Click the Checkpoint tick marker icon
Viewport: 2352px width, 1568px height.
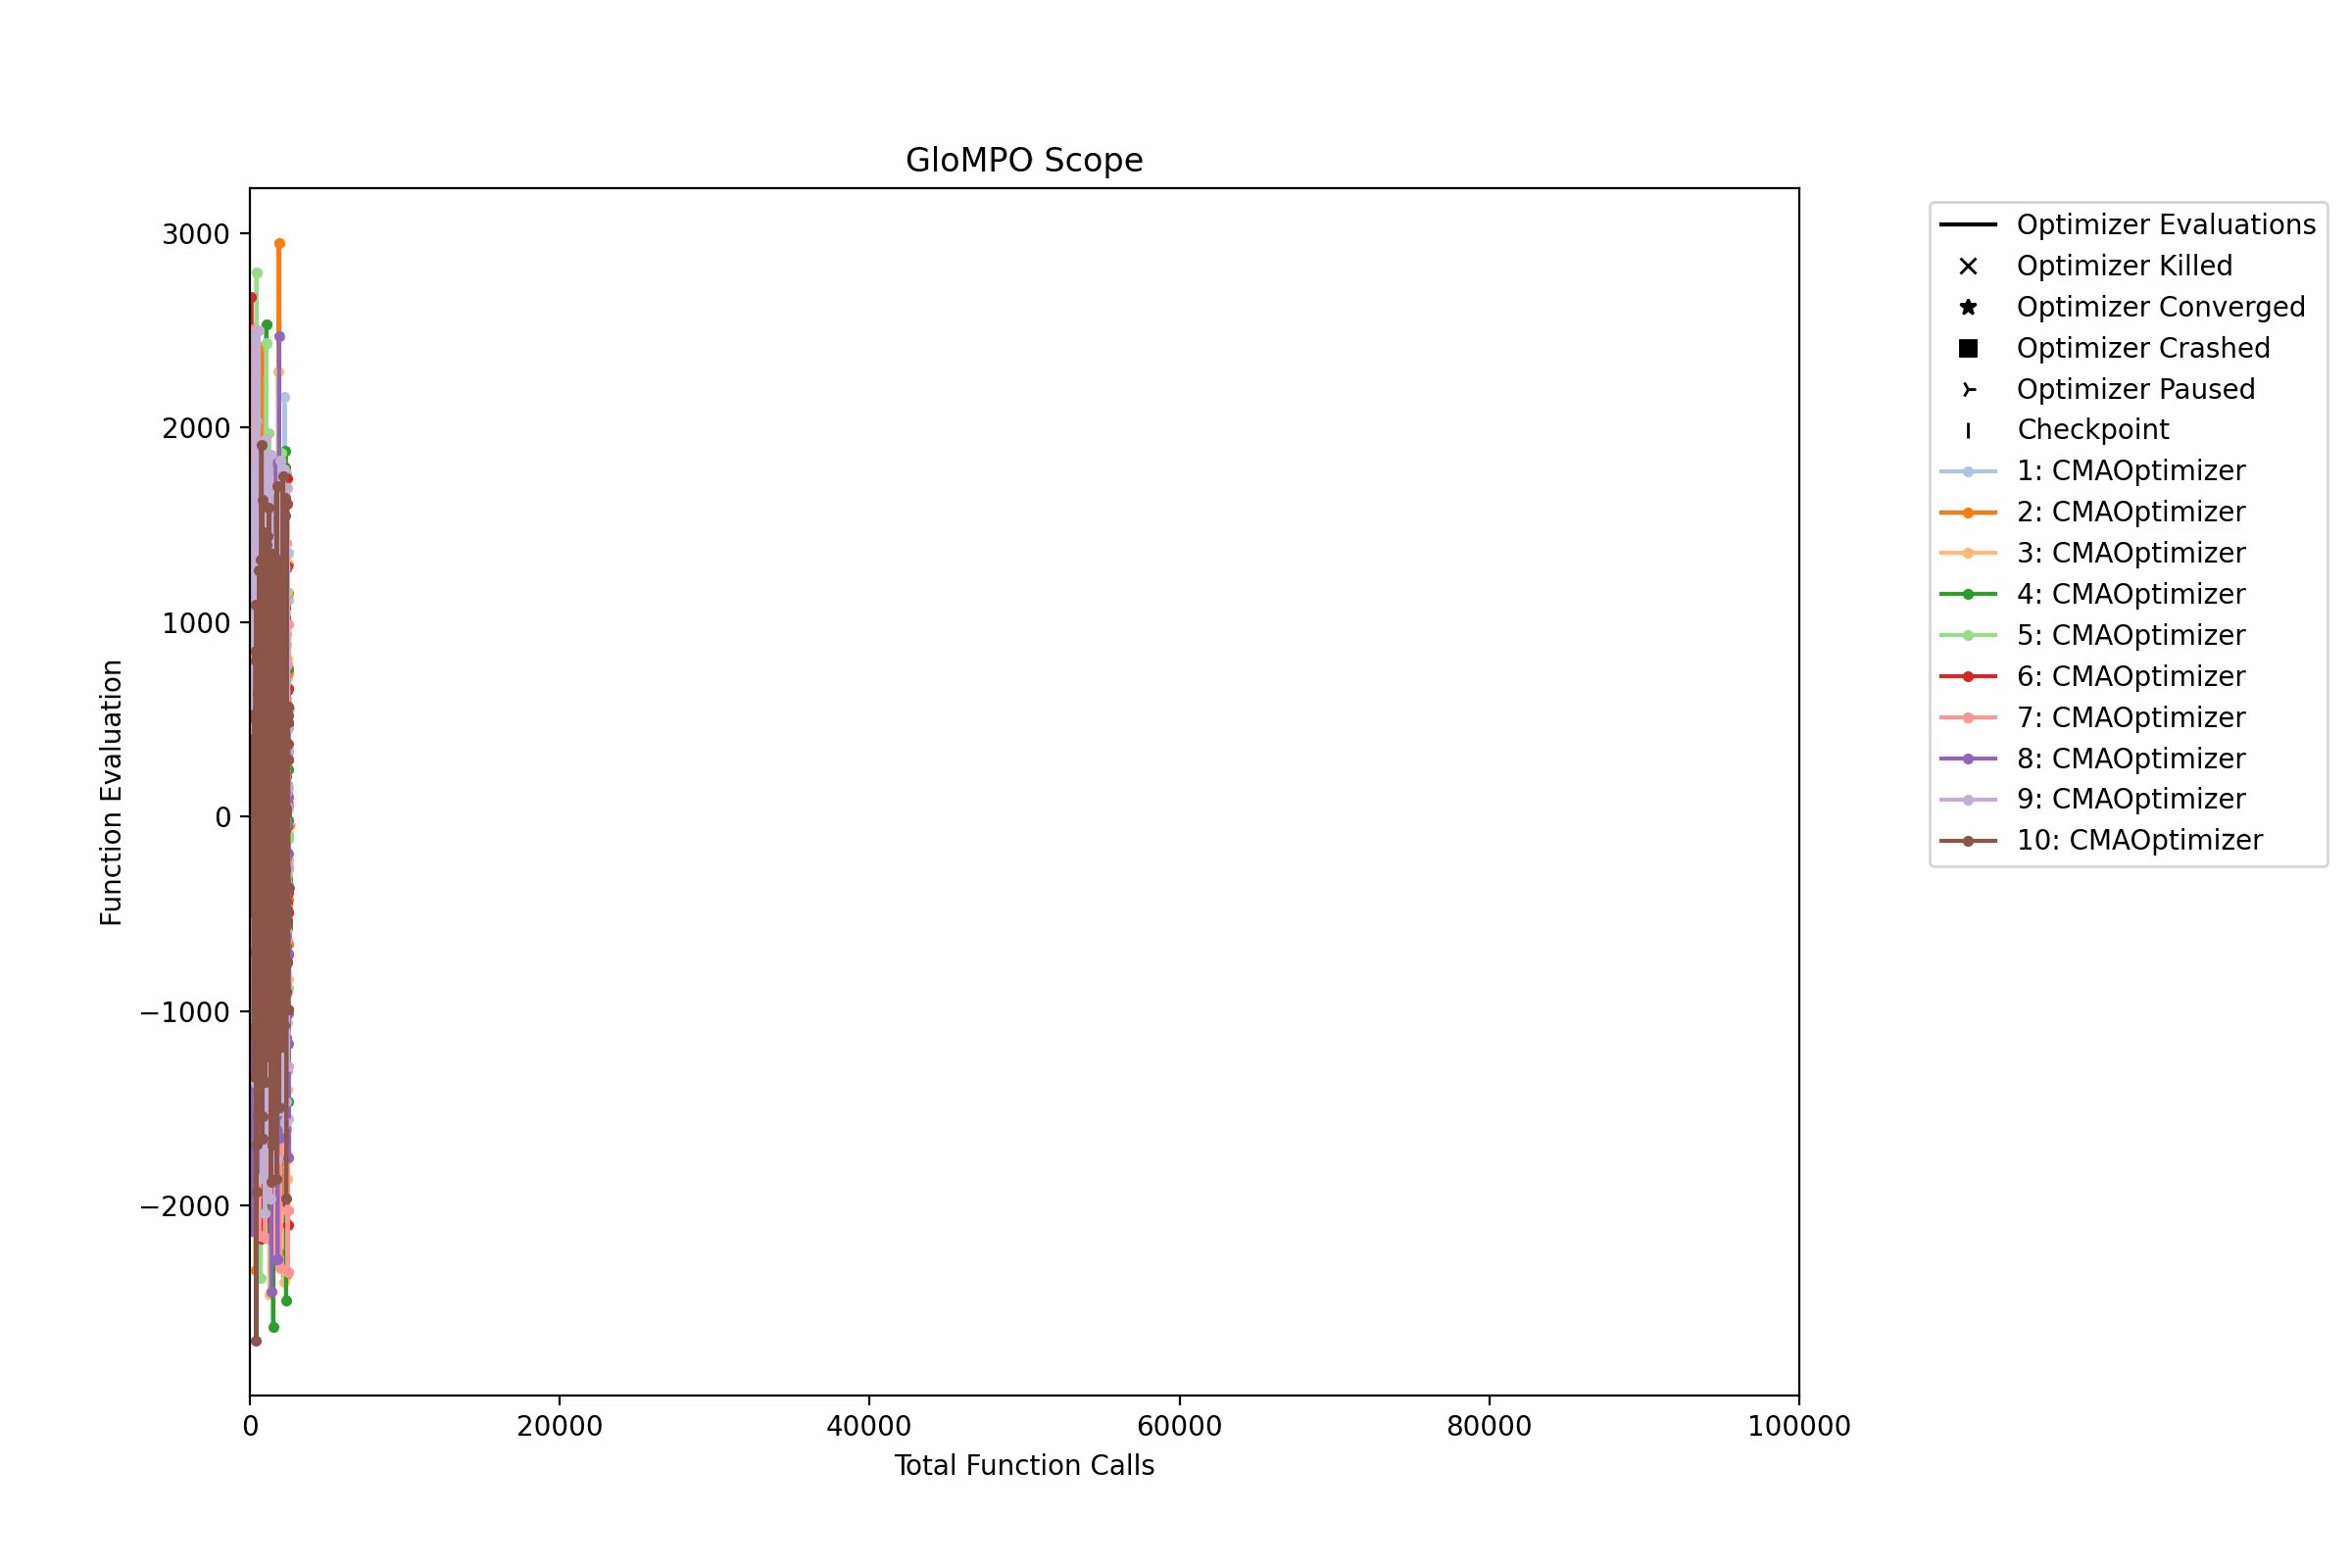tap(1967, 430)
